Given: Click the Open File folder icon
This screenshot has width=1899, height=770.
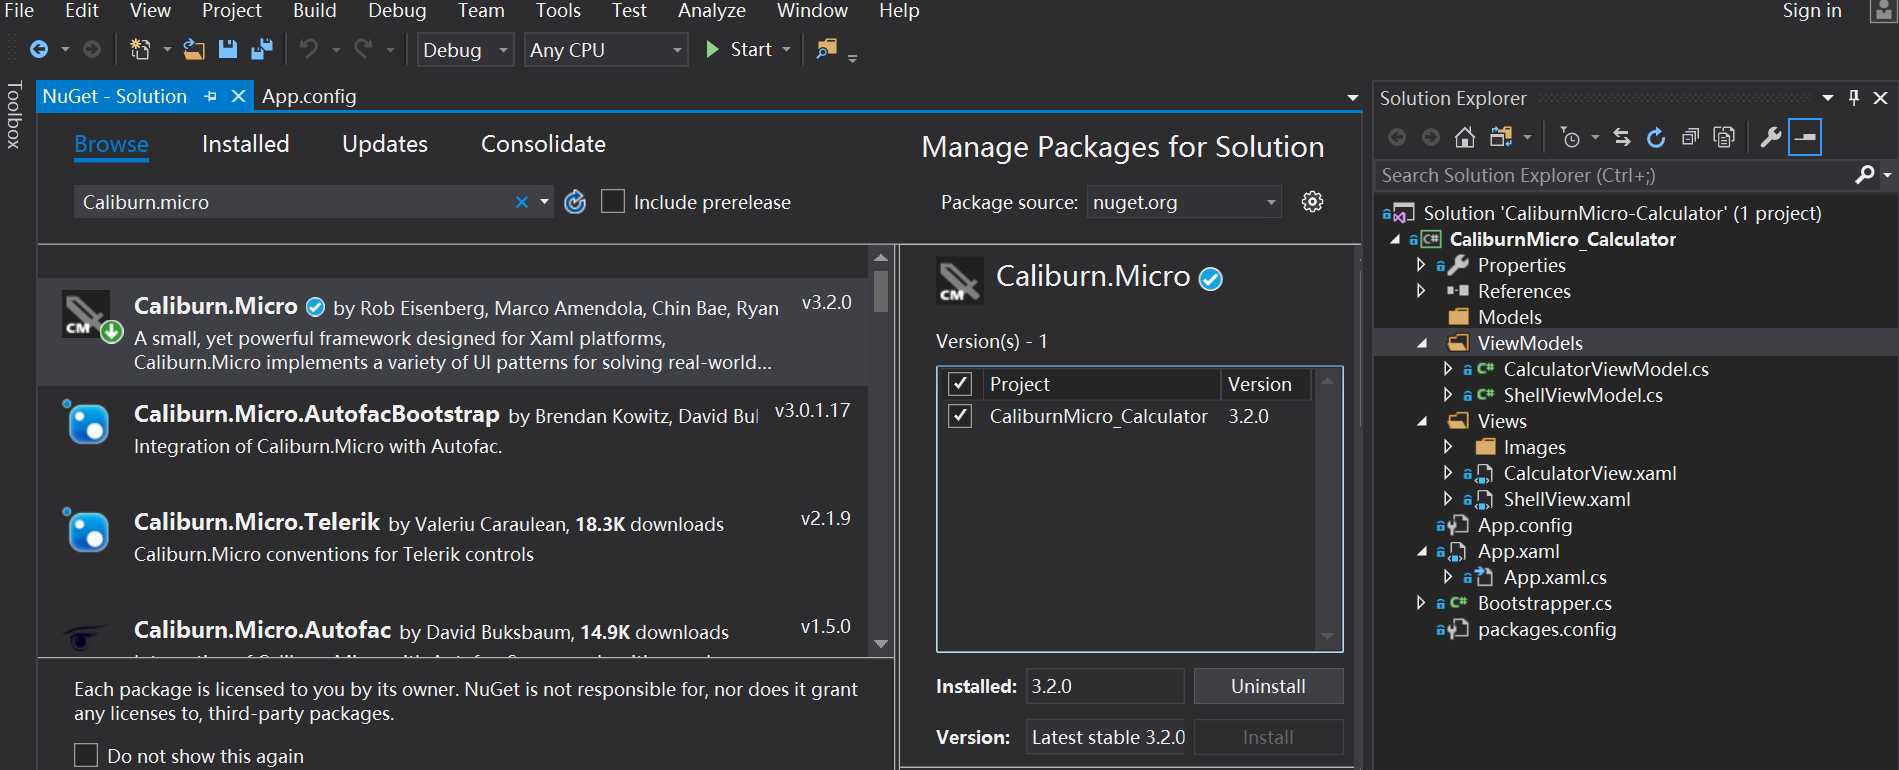Looking at the screenshot, I should pyautogui.click(x=194, y=49).
